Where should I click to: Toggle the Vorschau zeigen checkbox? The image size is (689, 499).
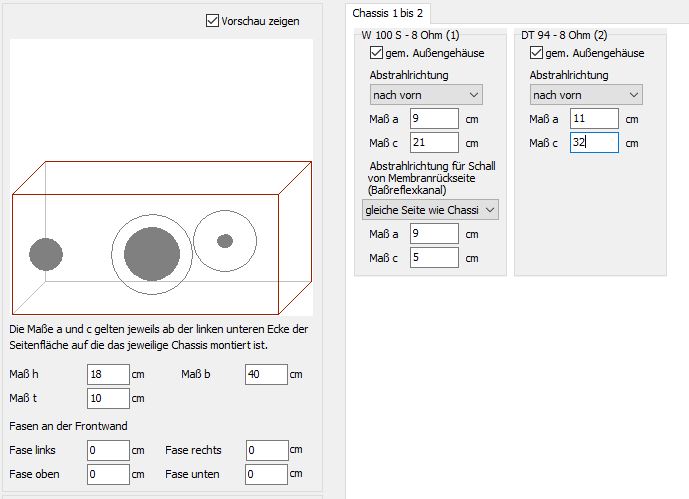point(212,20)
